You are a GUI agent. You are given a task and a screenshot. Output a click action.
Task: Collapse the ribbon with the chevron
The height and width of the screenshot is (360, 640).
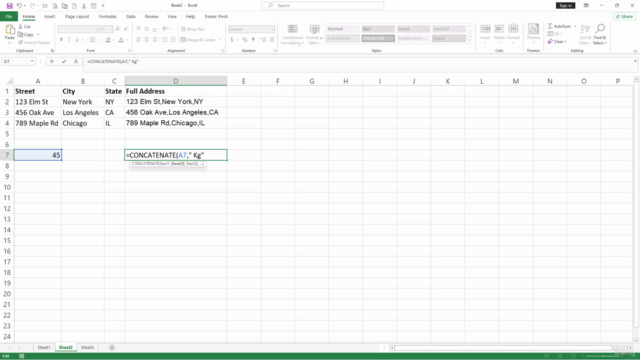635,51
